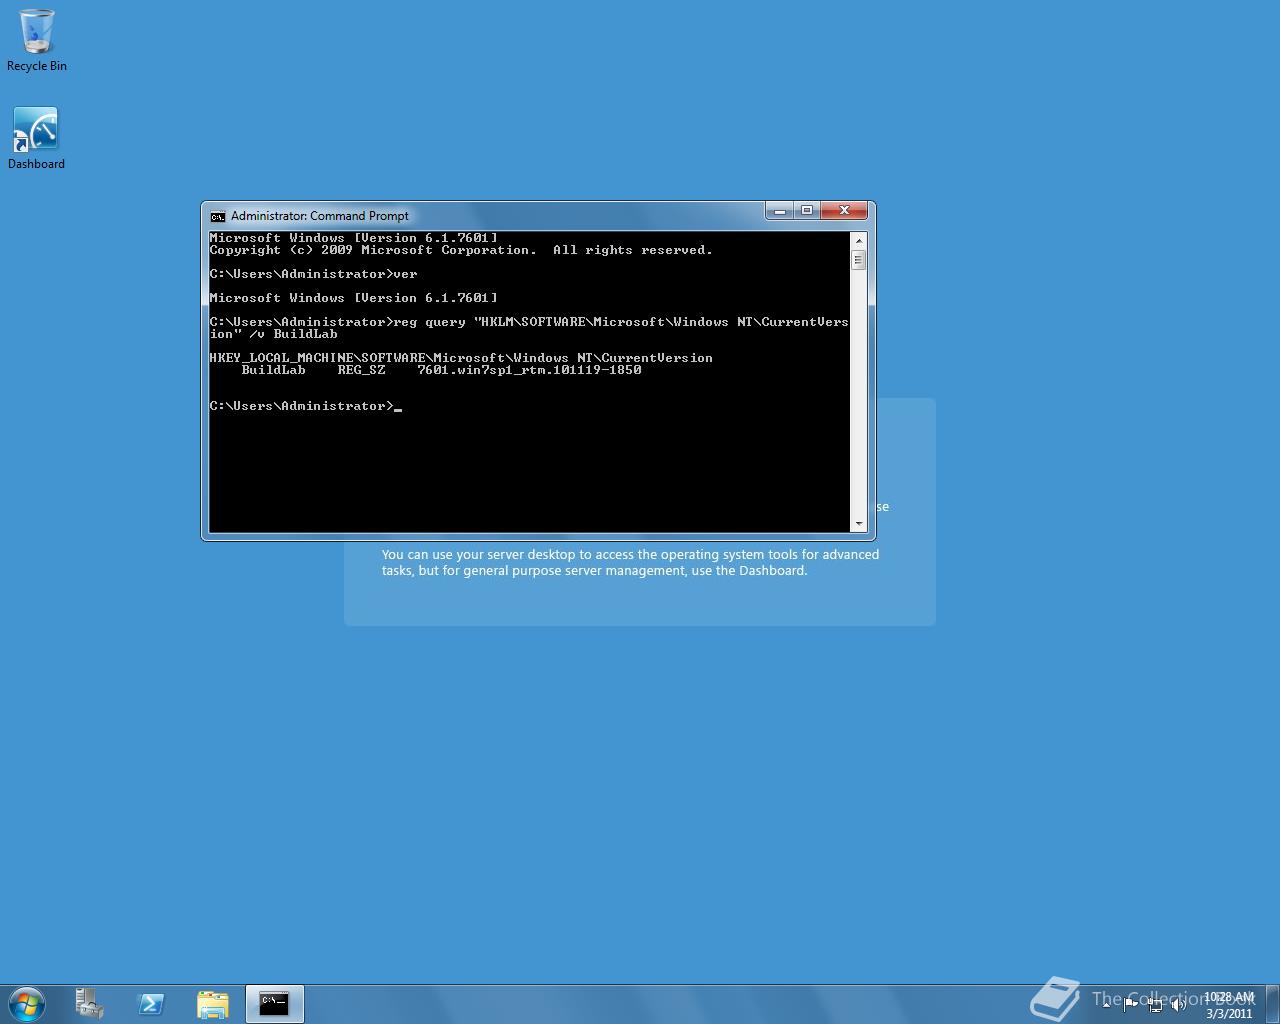This screenshot has width=1280, height=1024.
Task: Select the Dashboard desktop shortcut
Action: (x=36, y=139)
